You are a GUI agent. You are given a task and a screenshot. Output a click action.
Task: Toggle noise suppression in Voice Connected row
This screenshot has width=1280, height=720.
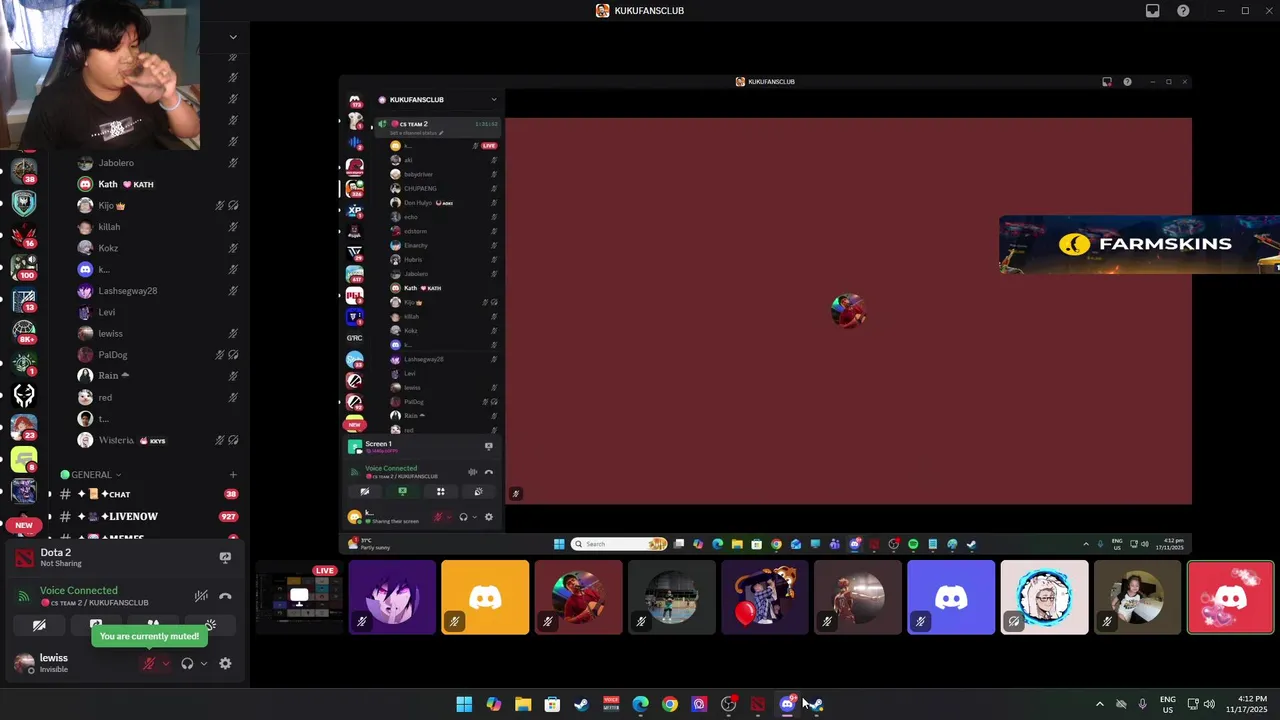(201, 596)
